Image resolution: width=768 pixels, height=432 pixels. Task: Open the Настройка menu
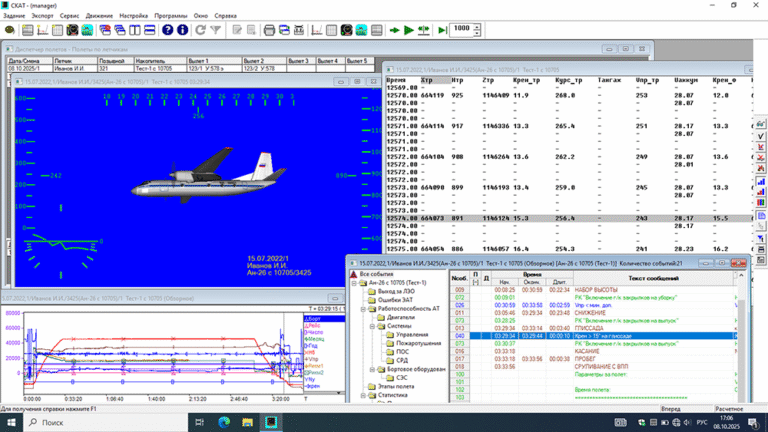pos(133,17)
